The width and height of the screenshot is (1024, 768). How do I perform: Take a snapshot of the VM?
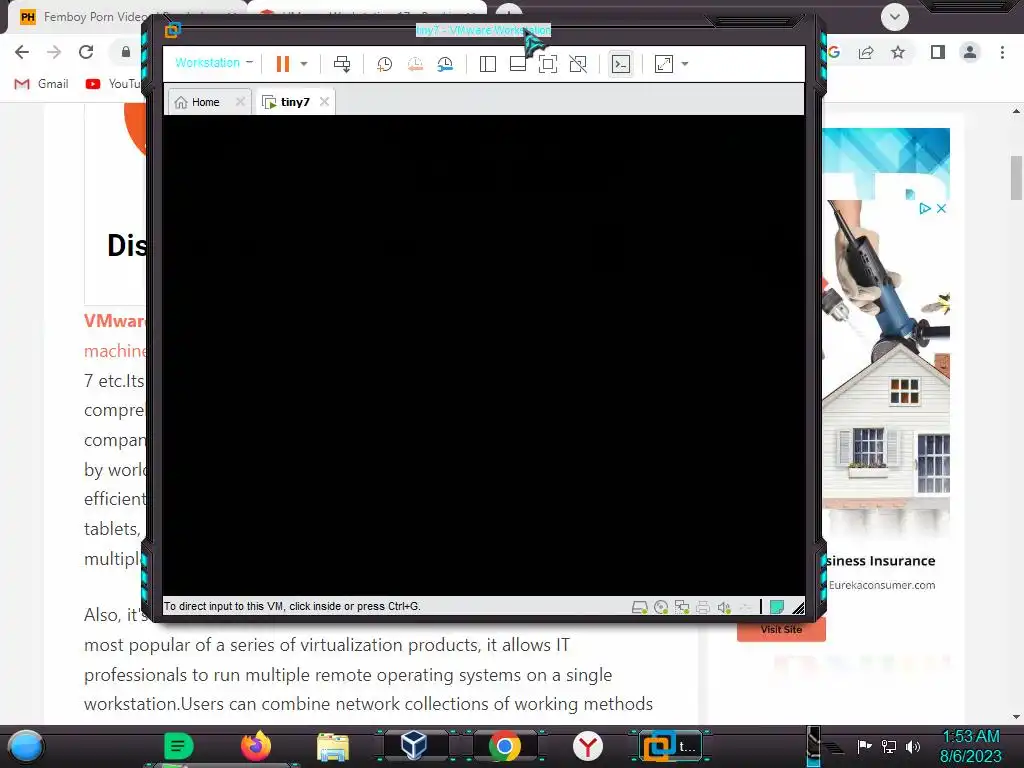(384, 63)
